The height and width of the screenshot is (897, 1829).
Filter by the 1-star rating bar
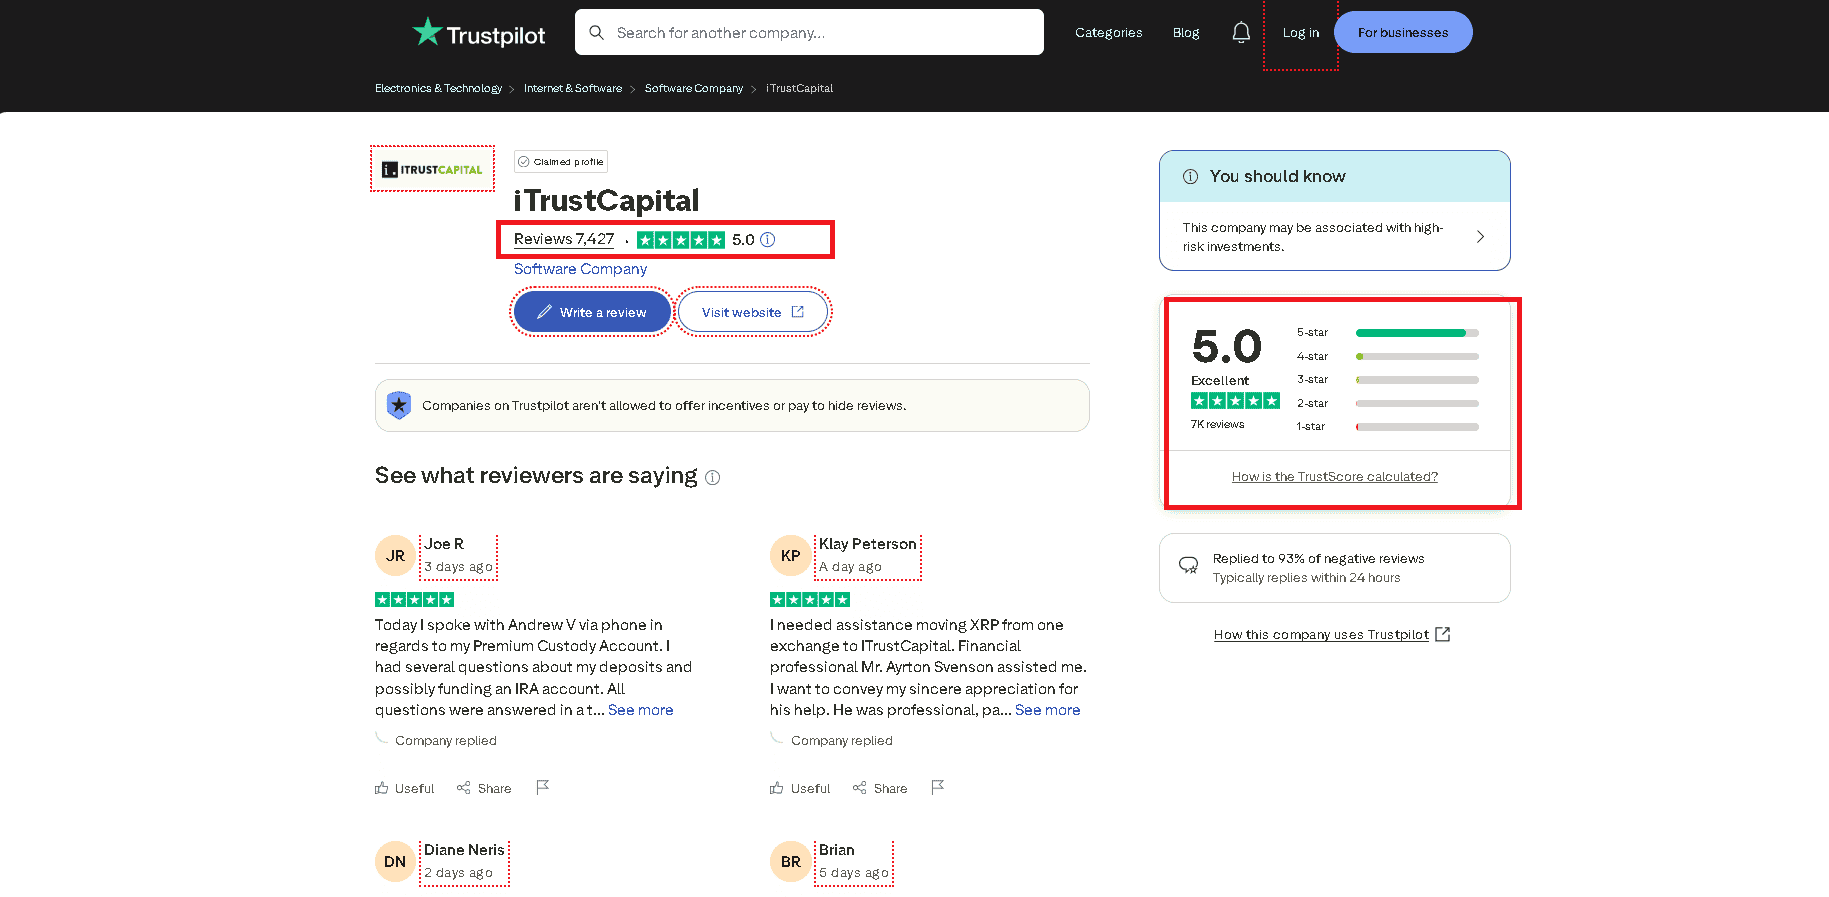click(1388, 426)
